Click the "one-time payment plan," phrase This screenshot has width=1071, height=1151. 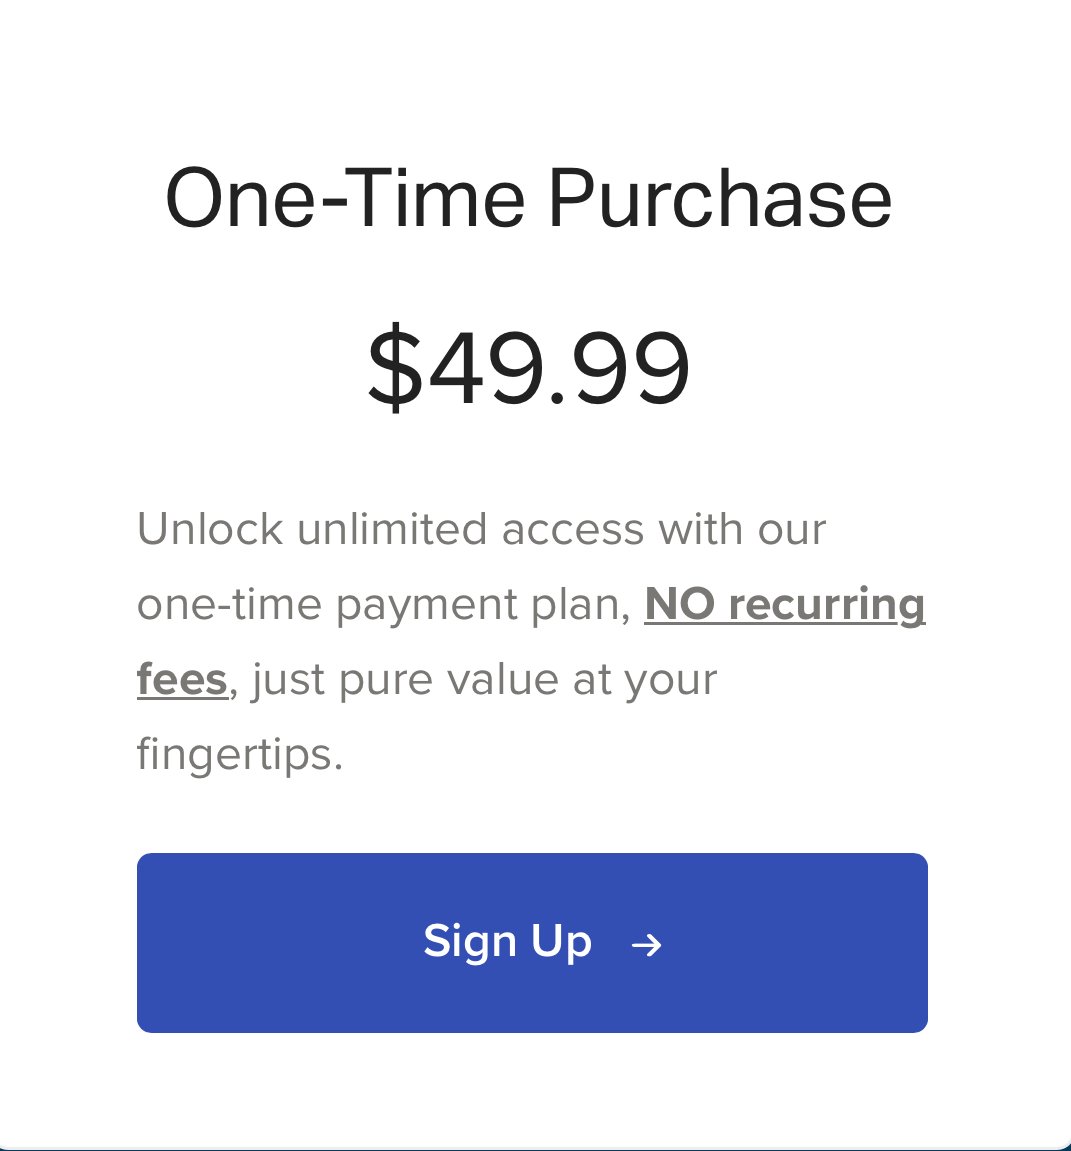(384, 606)
